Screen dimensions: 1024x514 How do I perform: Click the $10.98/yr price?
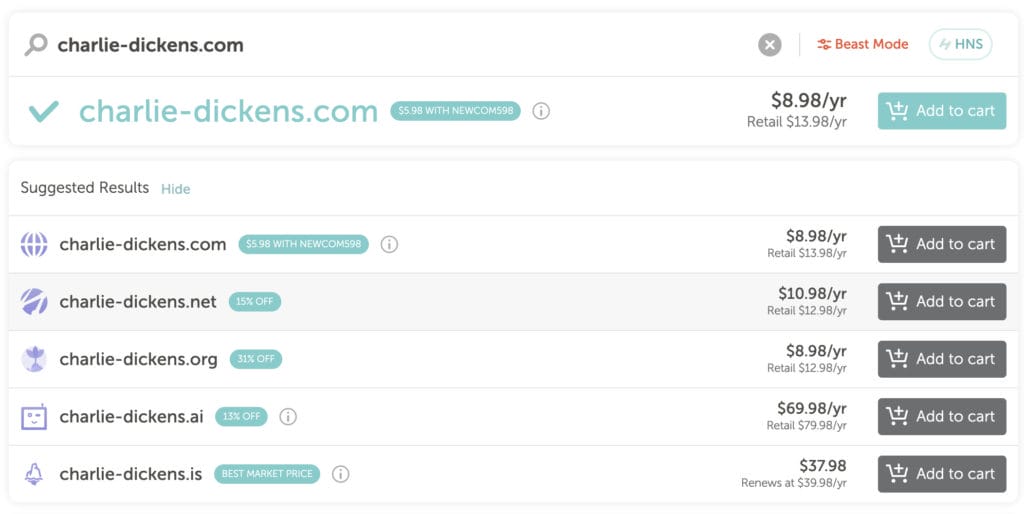click(812, 294)
